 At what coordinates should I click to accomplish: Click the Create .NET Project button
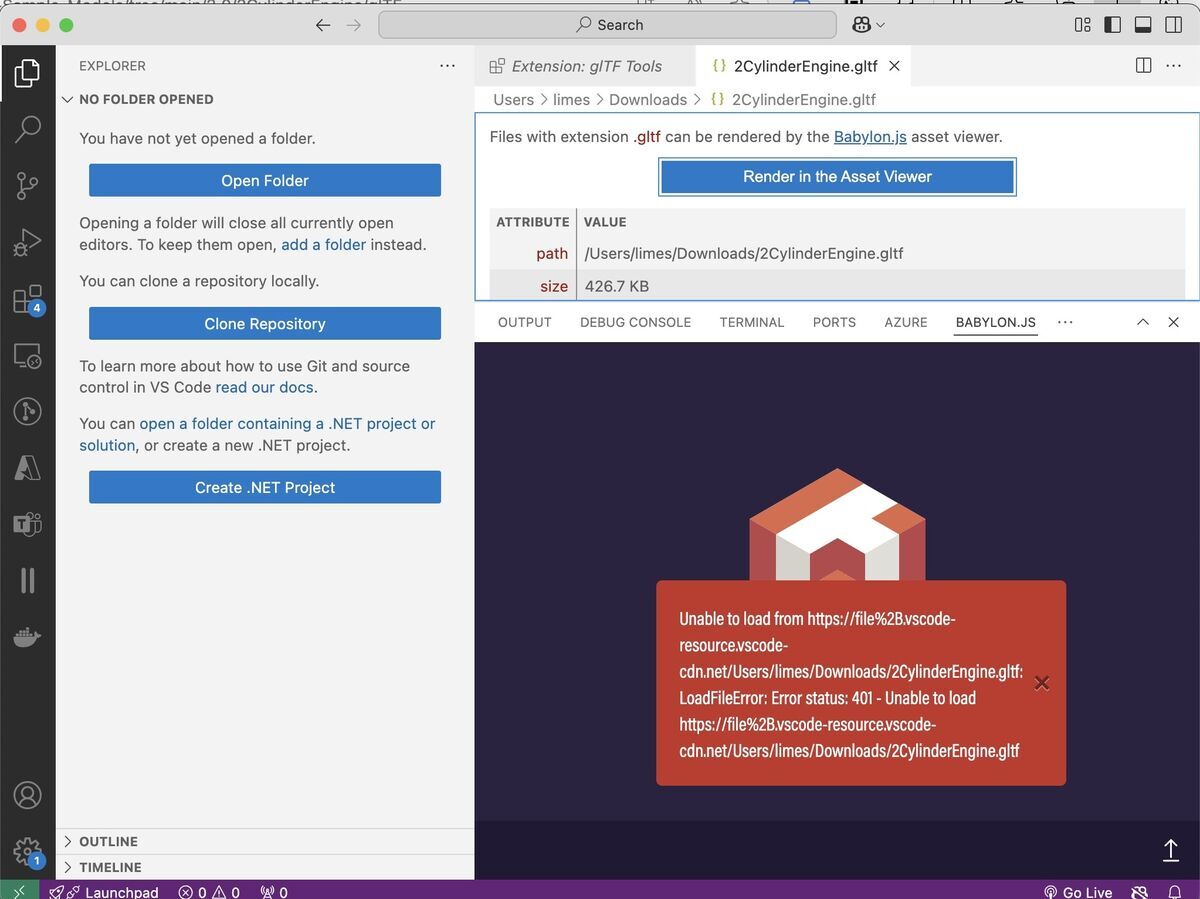(265, 487)
